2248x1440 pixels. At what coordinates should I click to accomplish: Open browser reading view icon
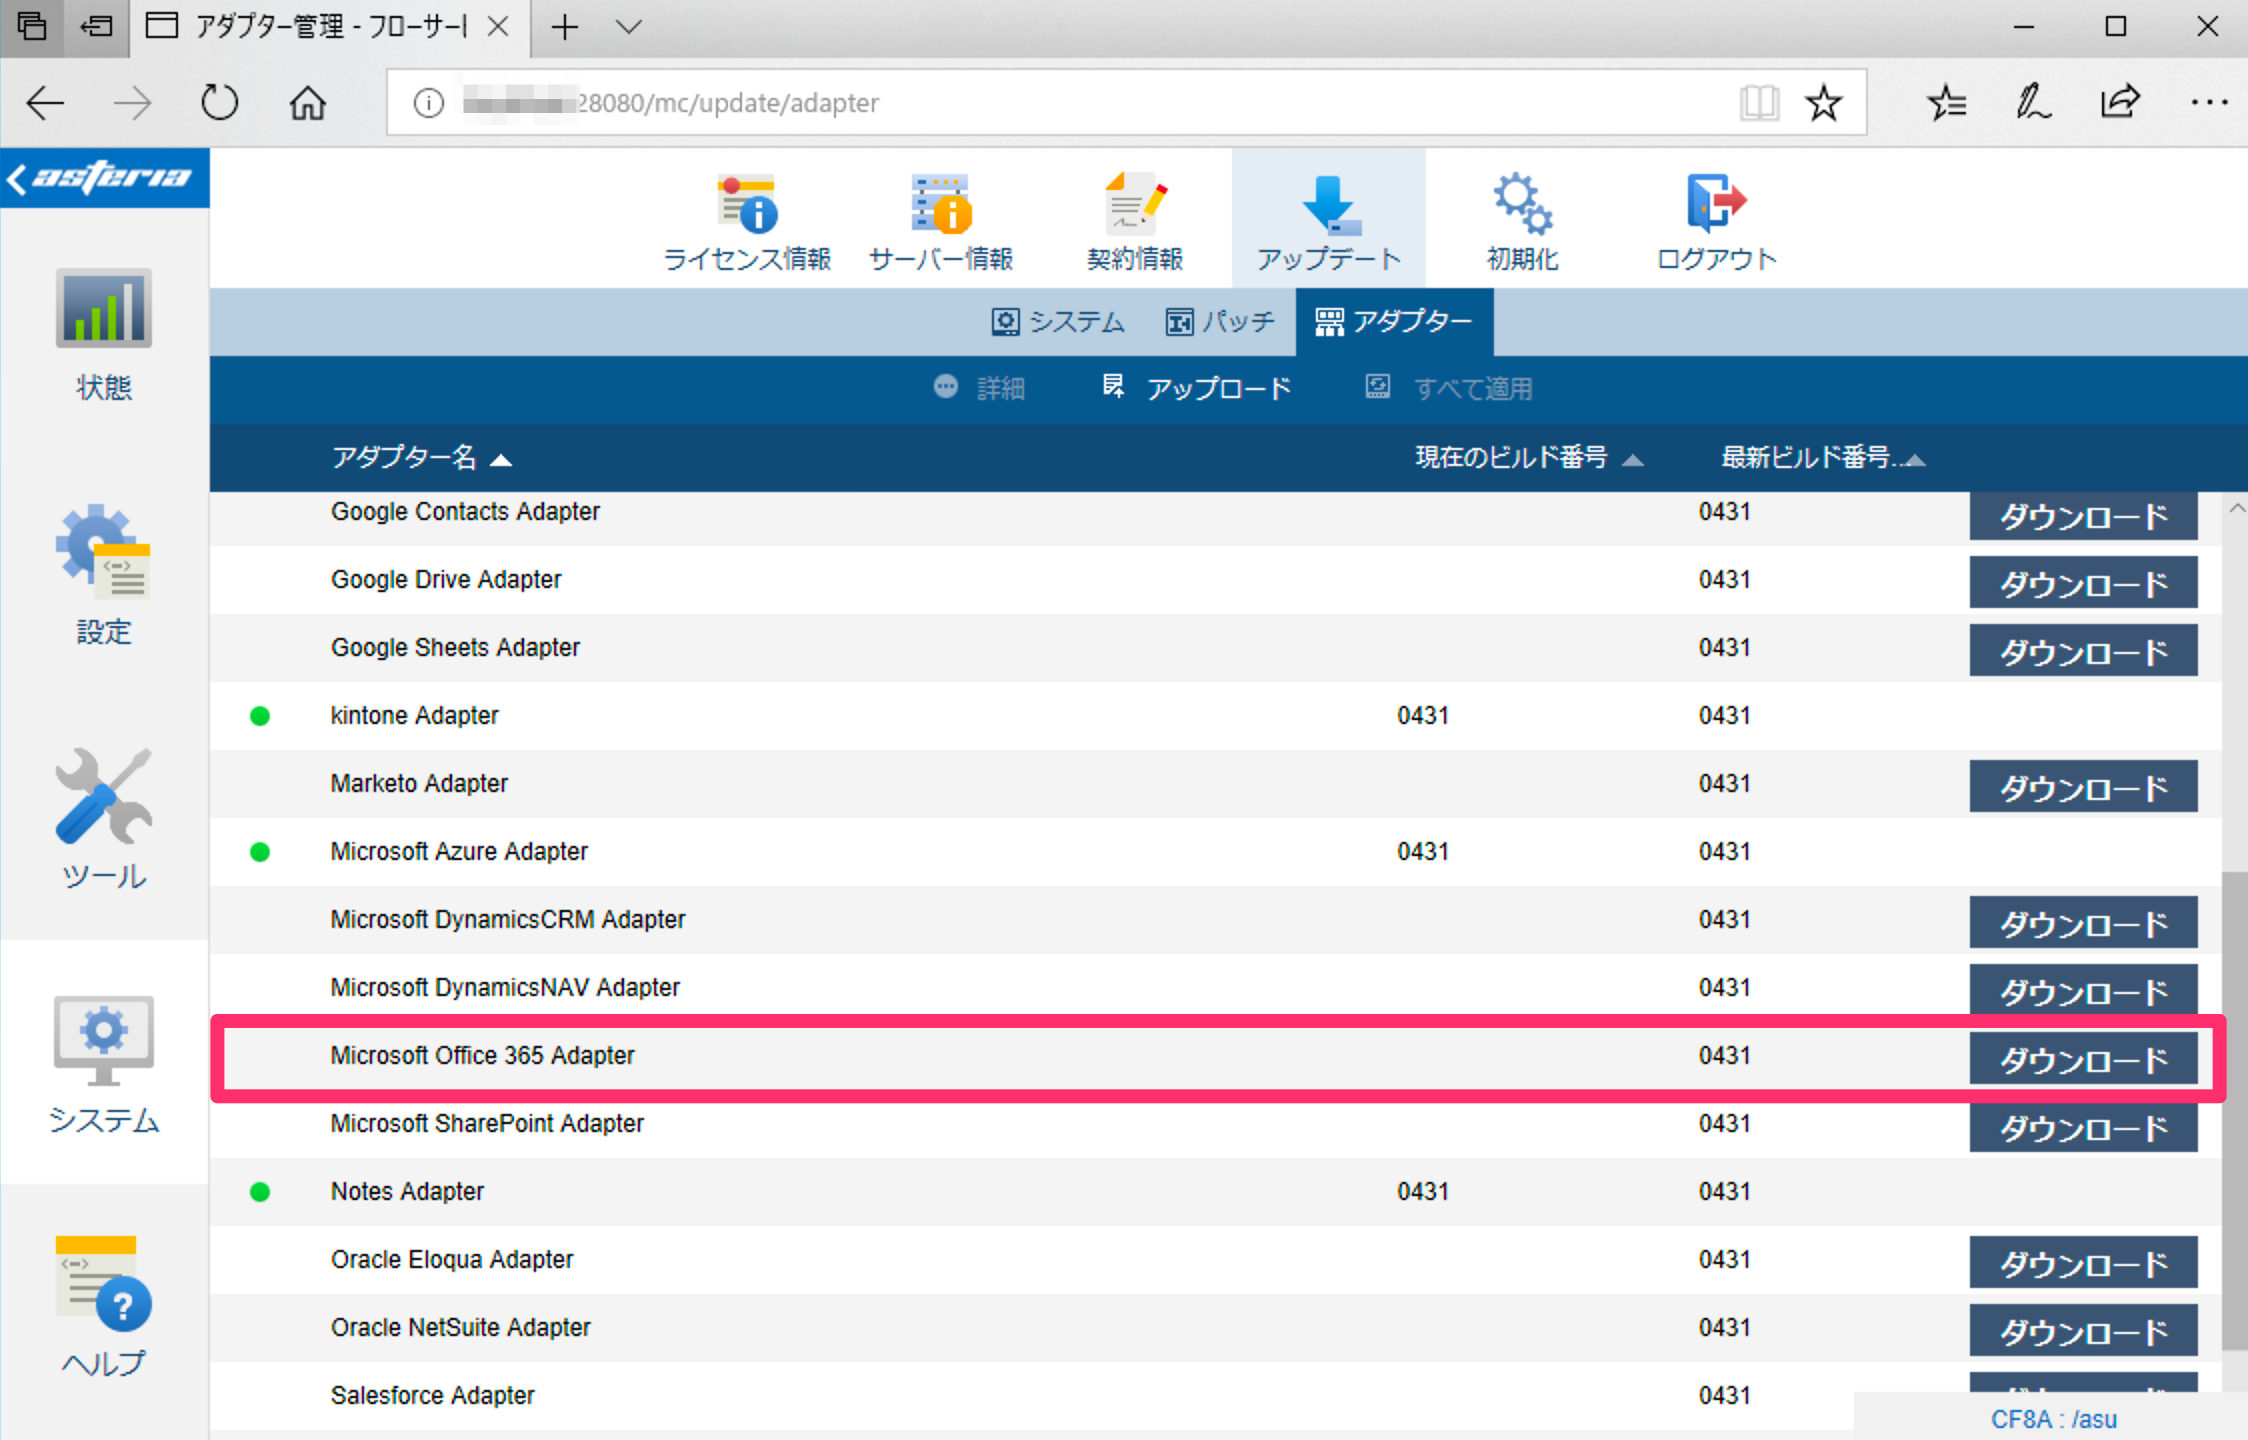pos(1758,102)
